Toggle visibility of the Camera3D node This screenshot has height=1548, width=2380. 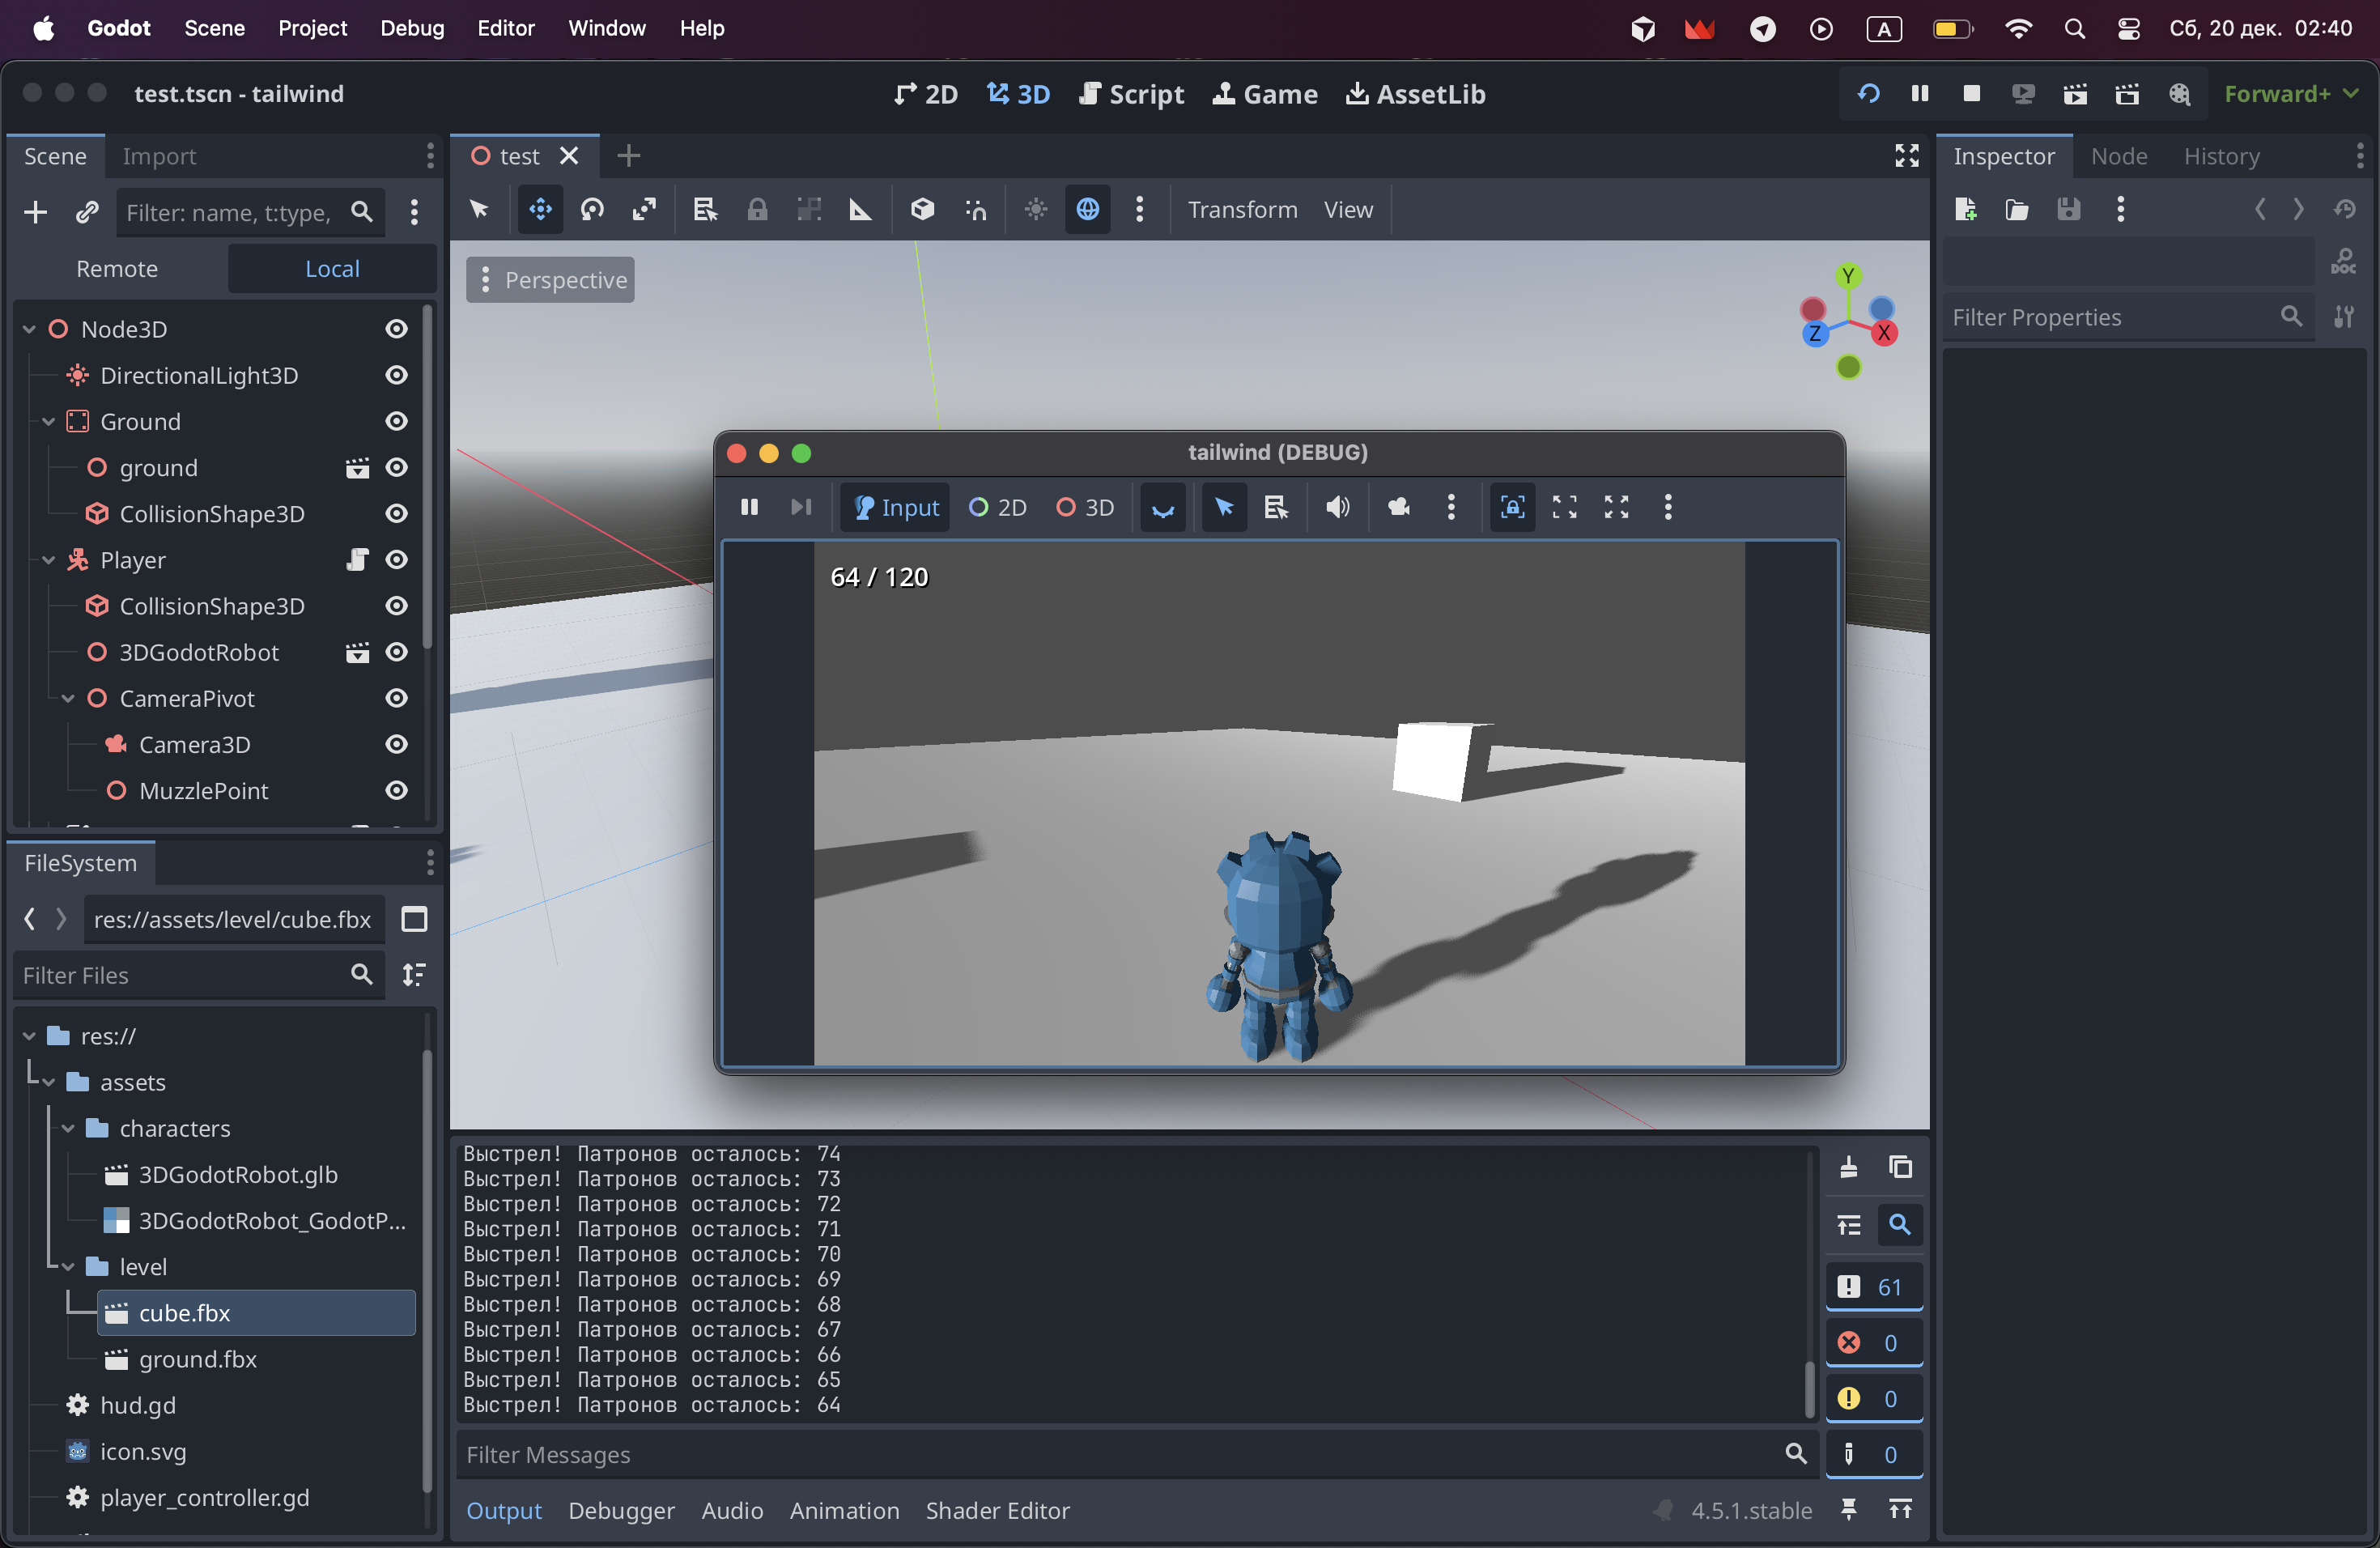[397, 744]
